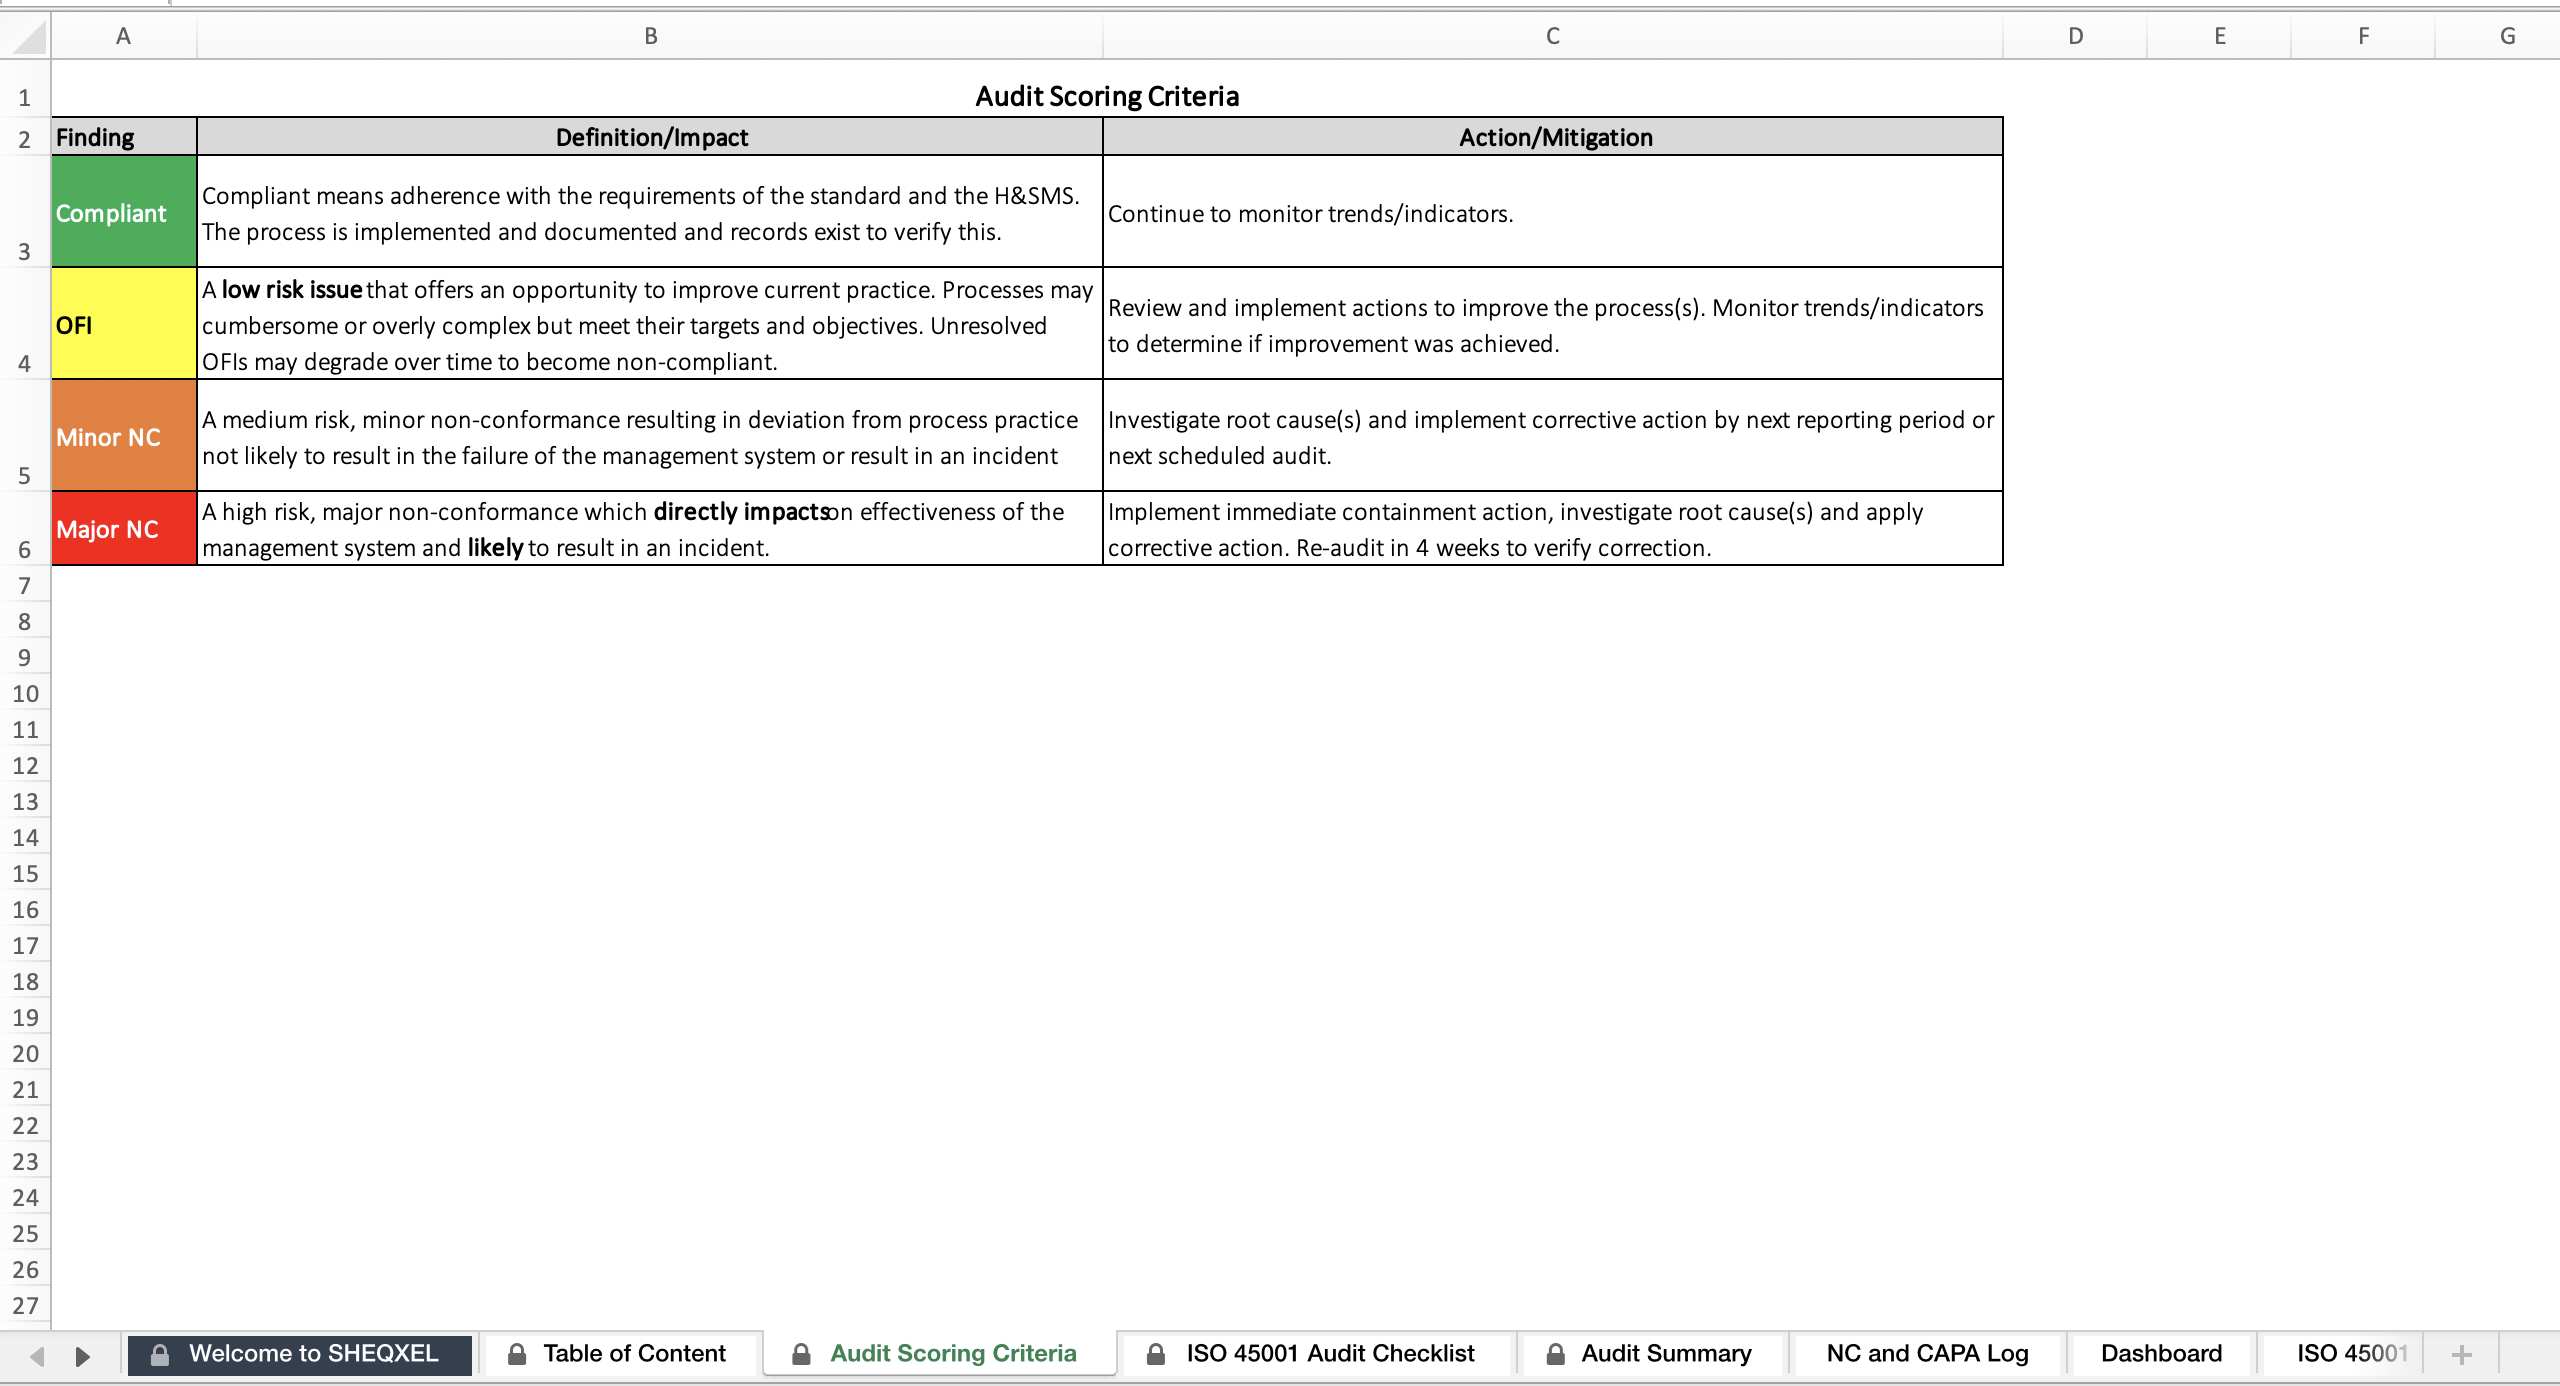This screenshot has width=2560, height=1386.
Task: Open the NC and CAPA Log tab
Action: pyautogui.click(x=1927, y=1354)
